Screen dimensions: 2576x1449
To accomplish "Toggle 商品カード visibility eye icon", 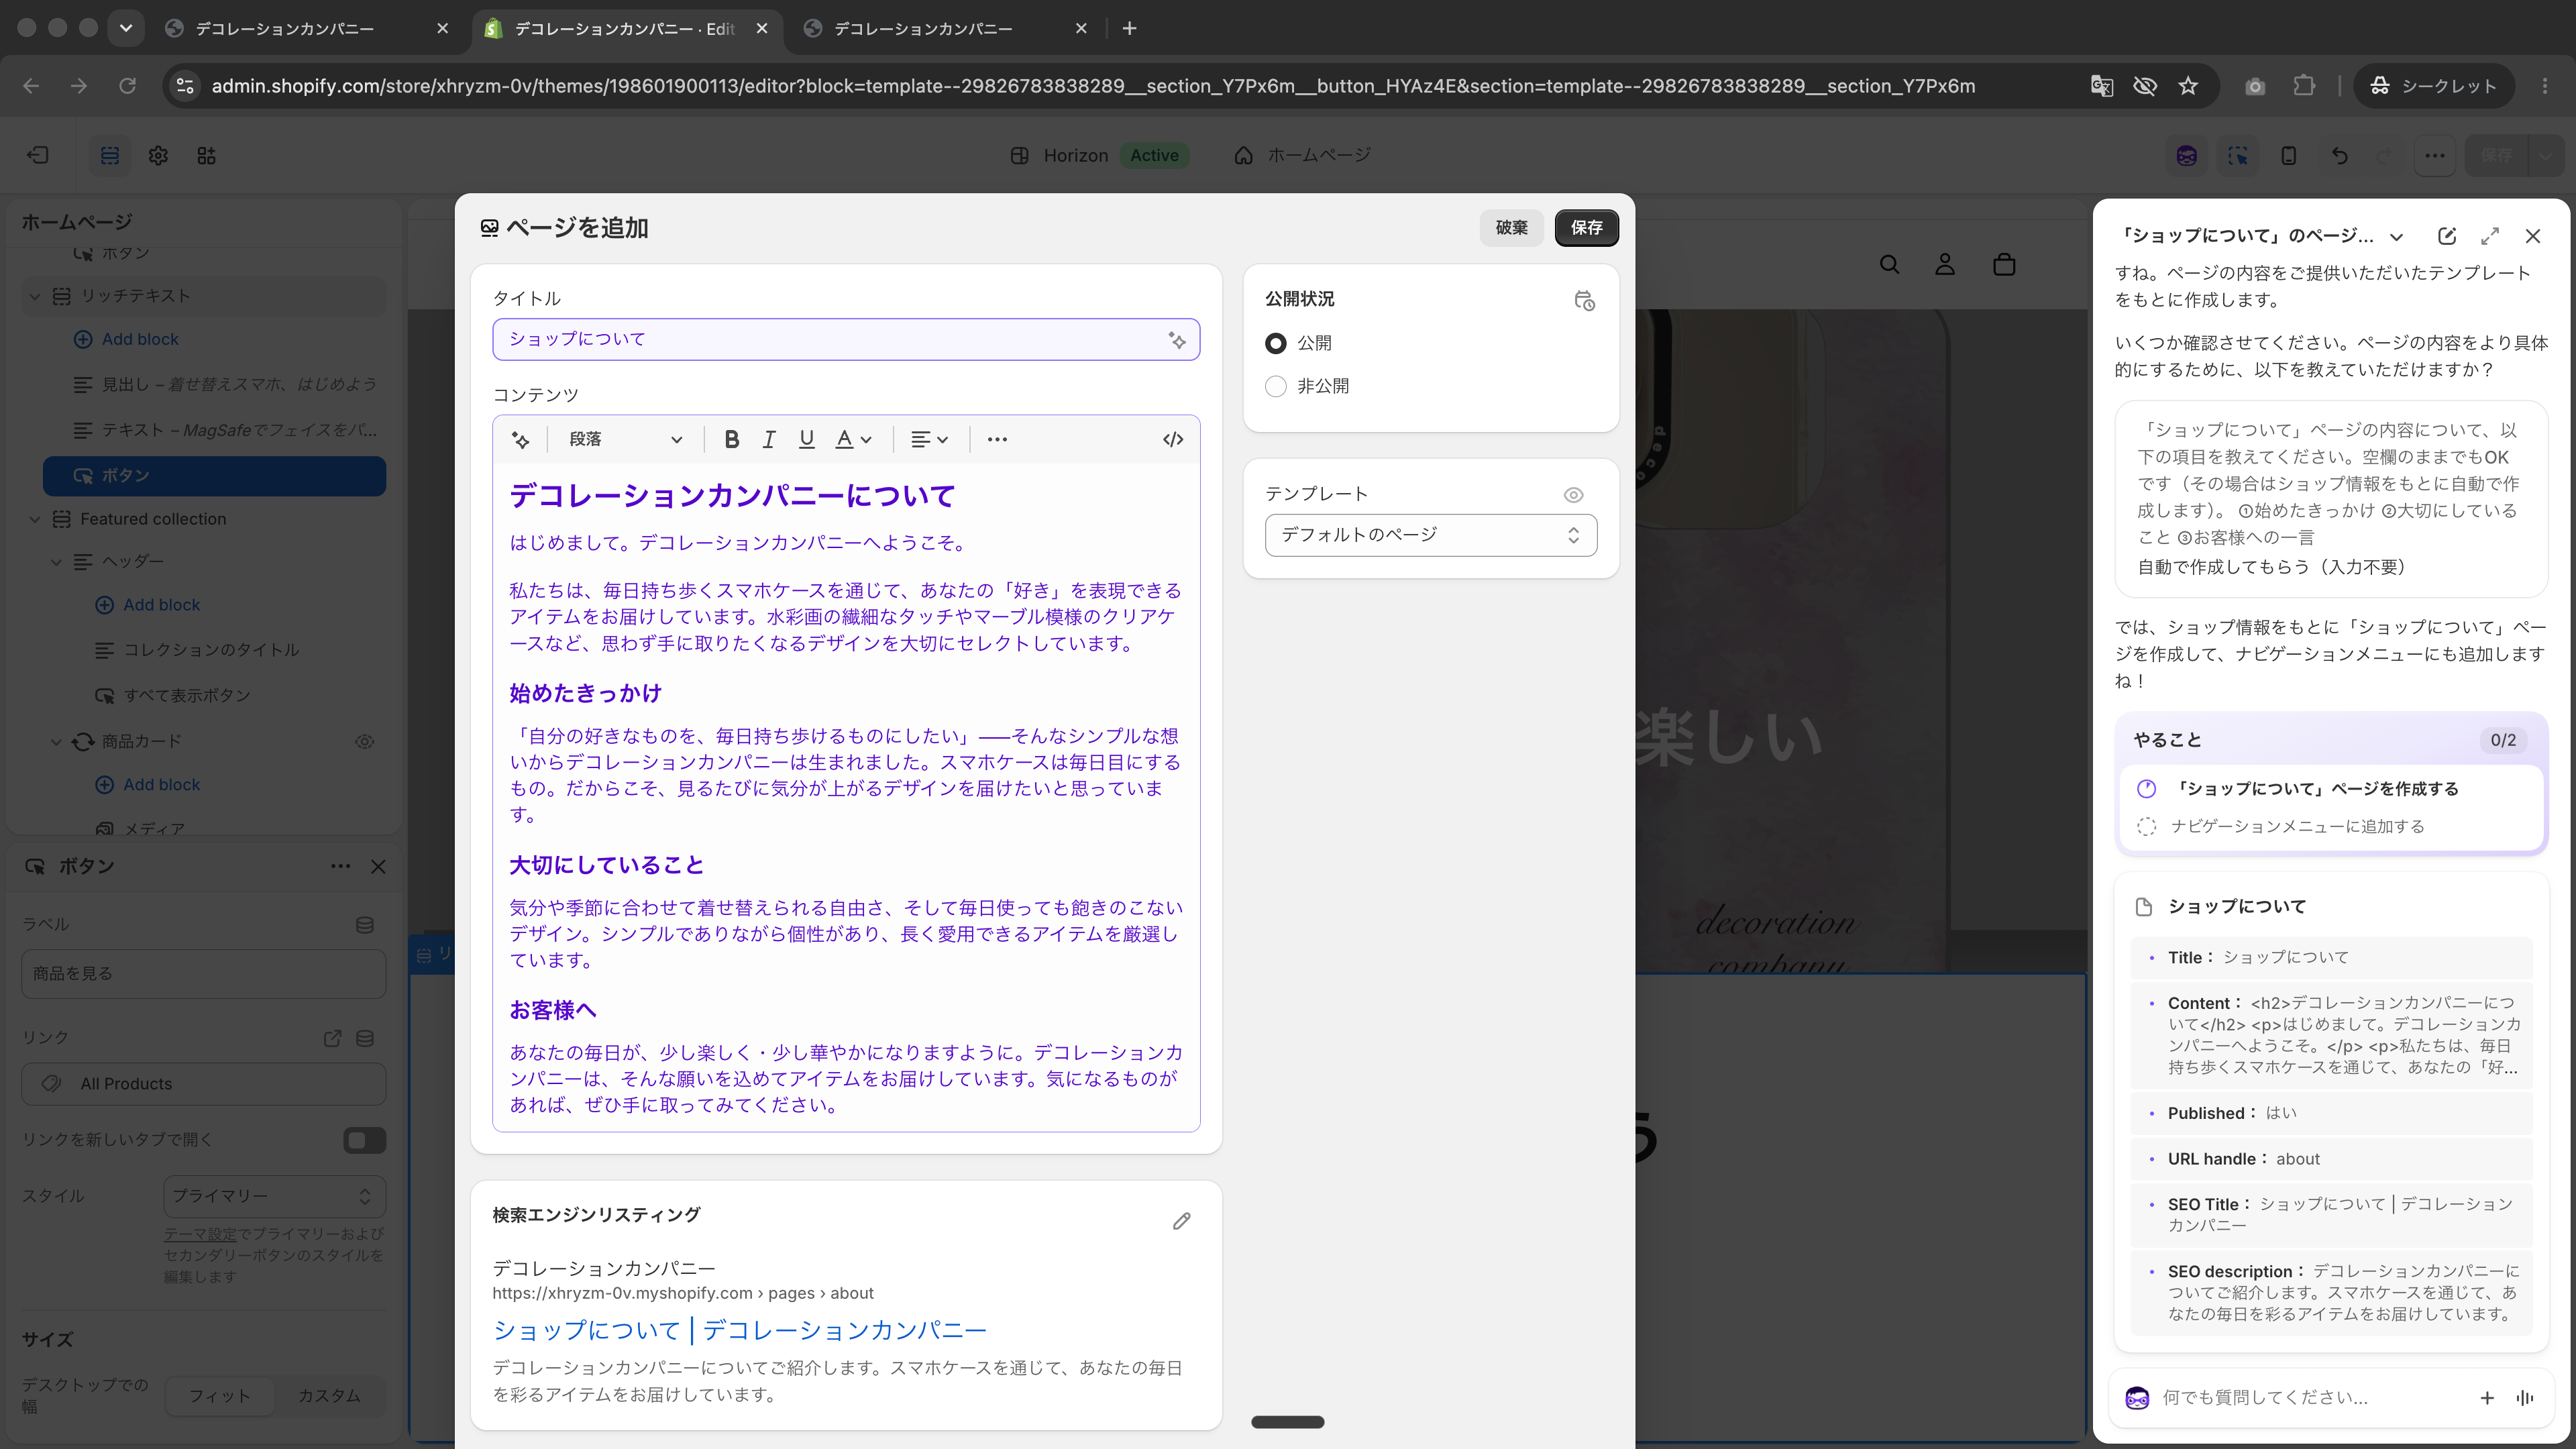I will pos(364,742).
